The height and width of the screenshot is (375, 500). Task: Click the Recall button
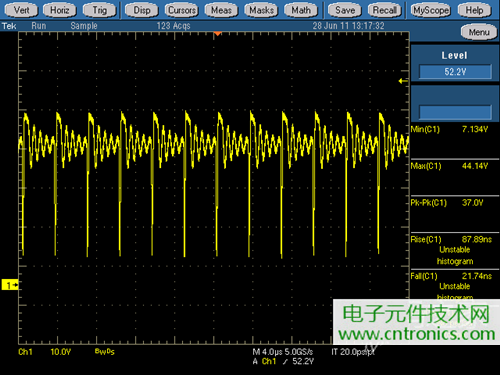(x=385, y=10)
